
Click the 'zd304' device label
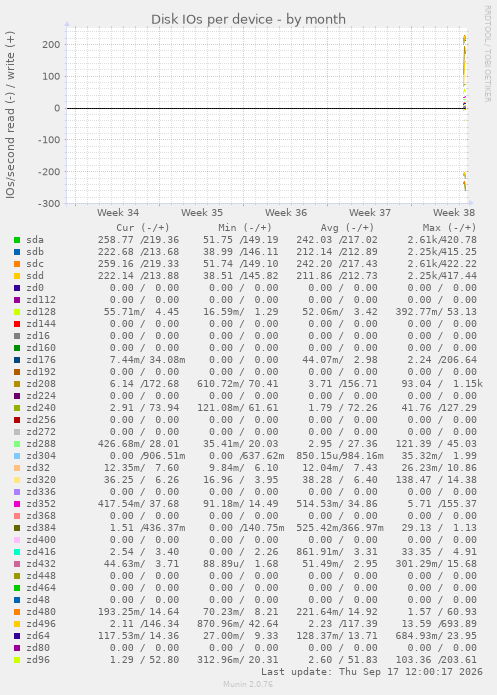coord(41,455)
